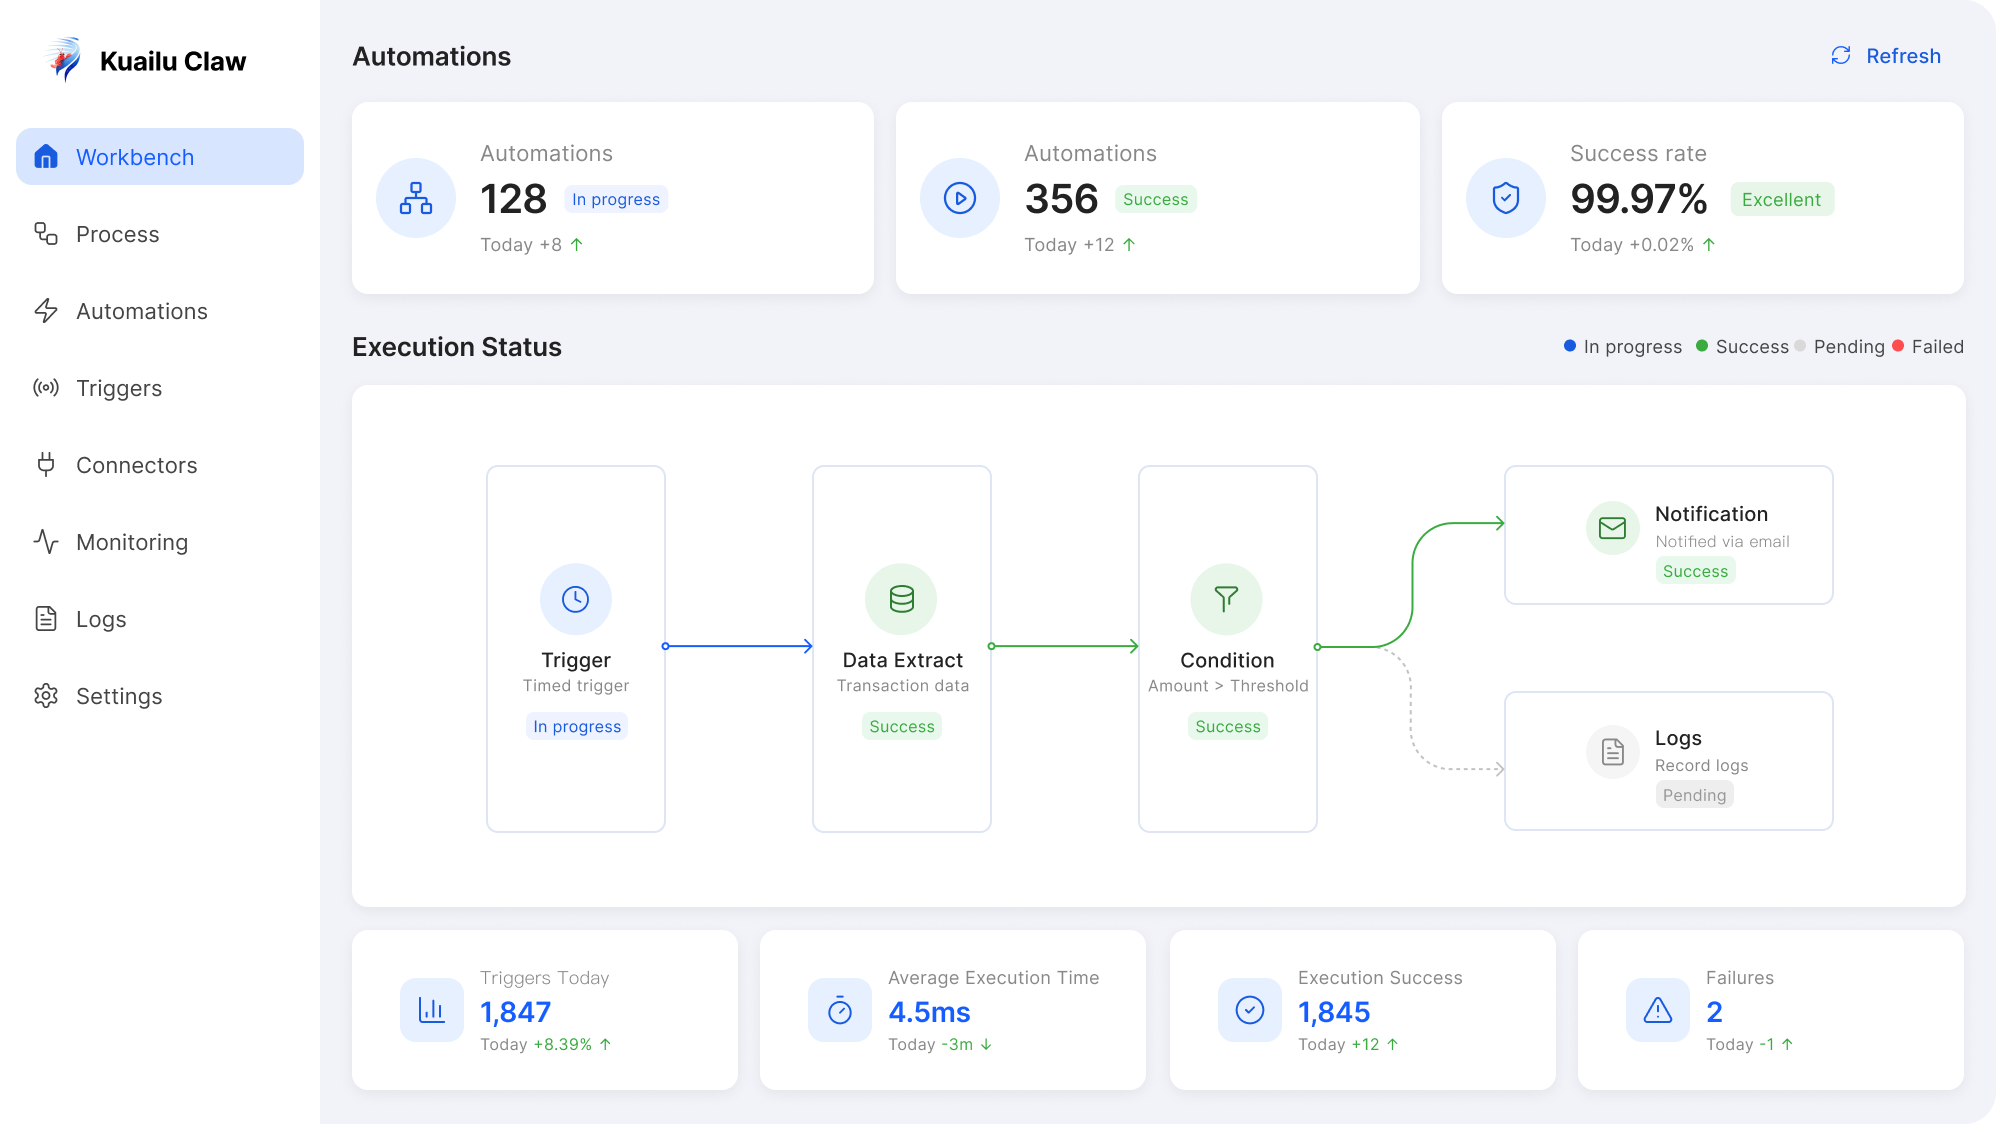Click the Connectors plug icon
1996x1124 pixels.
(46, 464)
